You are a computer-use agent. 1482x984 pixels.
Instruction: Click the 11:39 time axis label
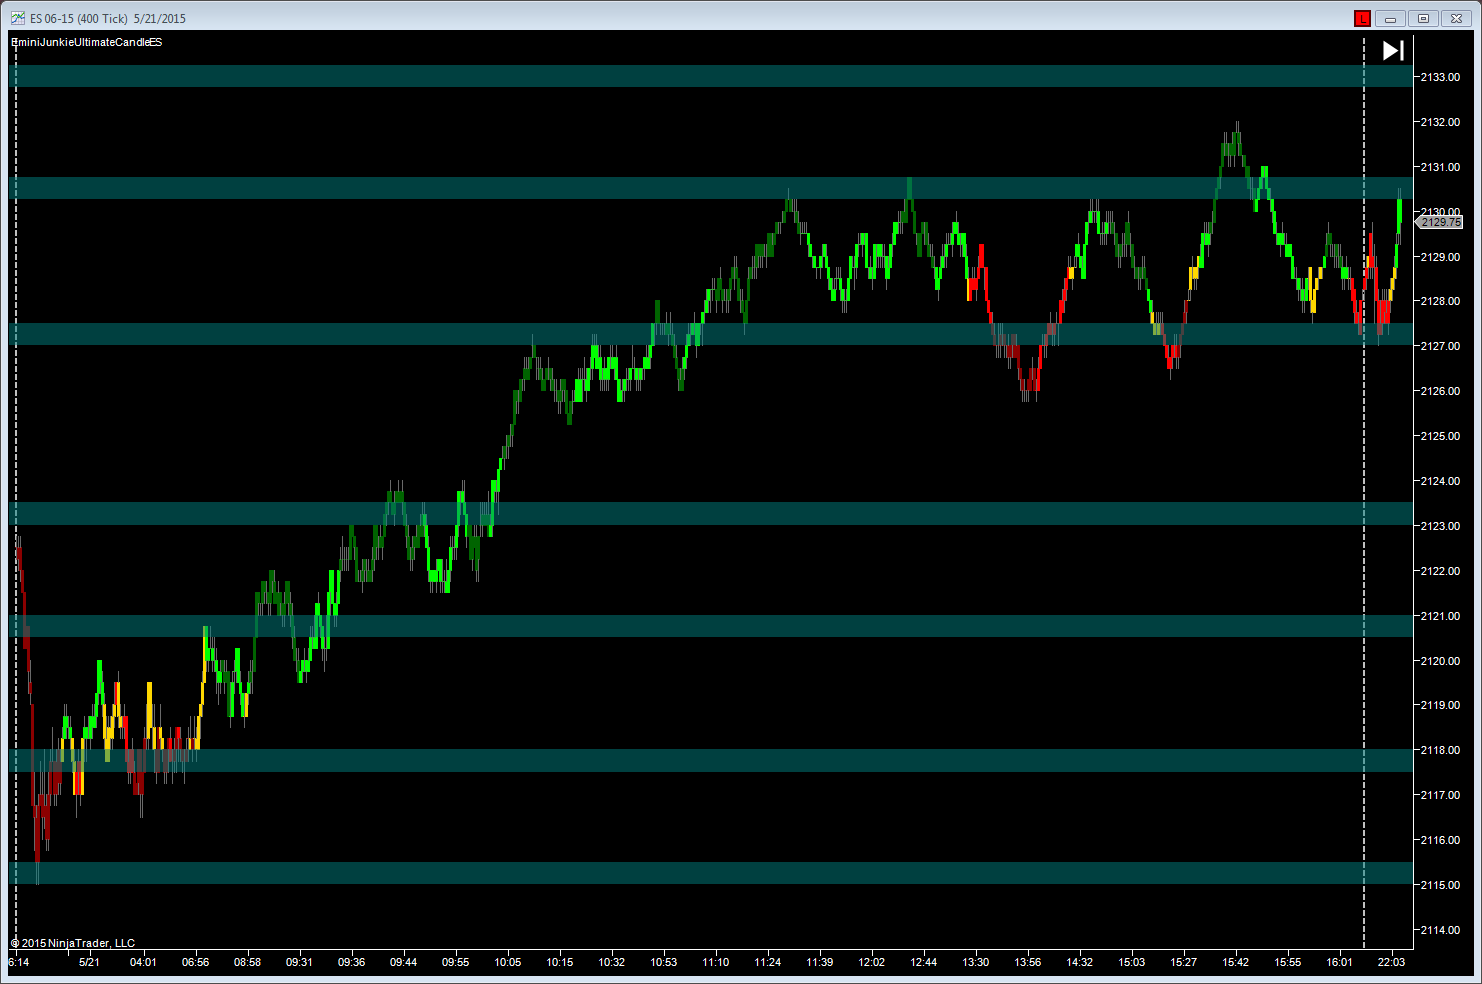tap(819, 962)
